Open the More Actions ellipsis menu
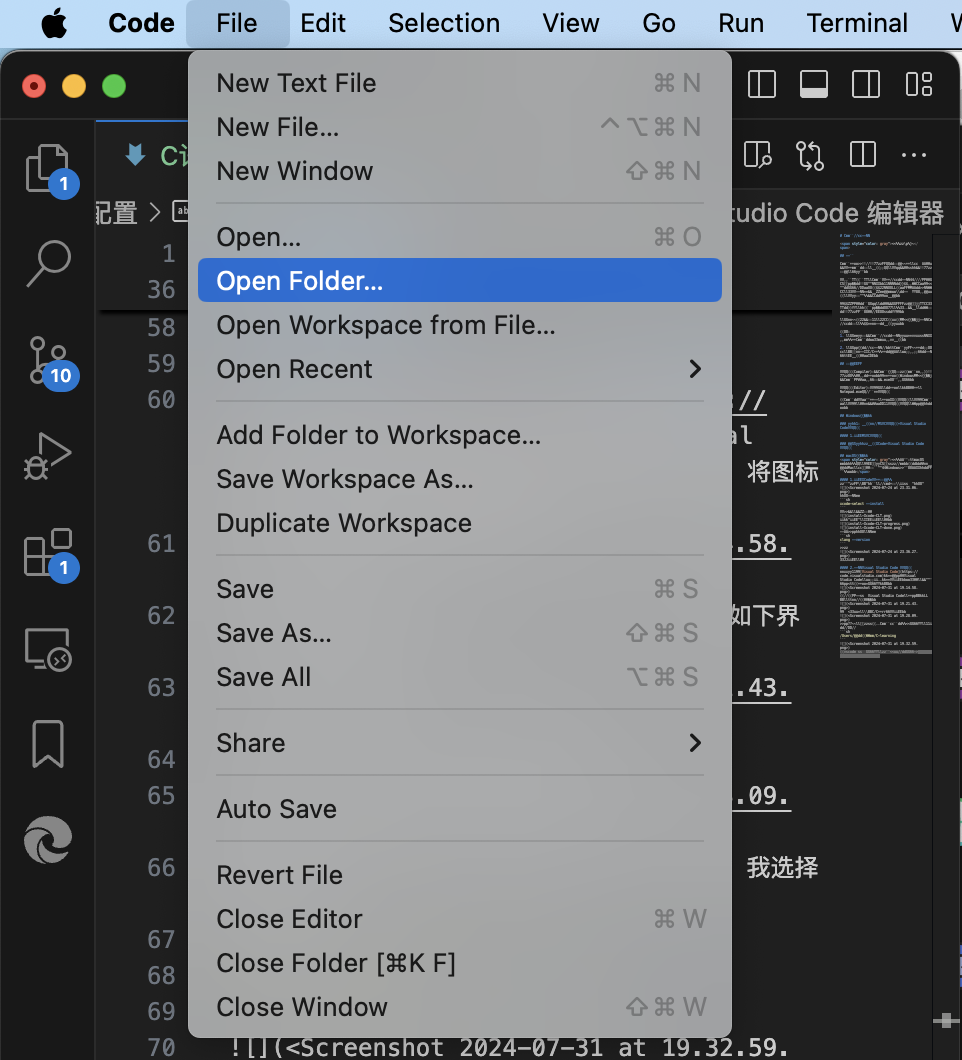This screenshot has width=962, height=1060. pos(914,155)
